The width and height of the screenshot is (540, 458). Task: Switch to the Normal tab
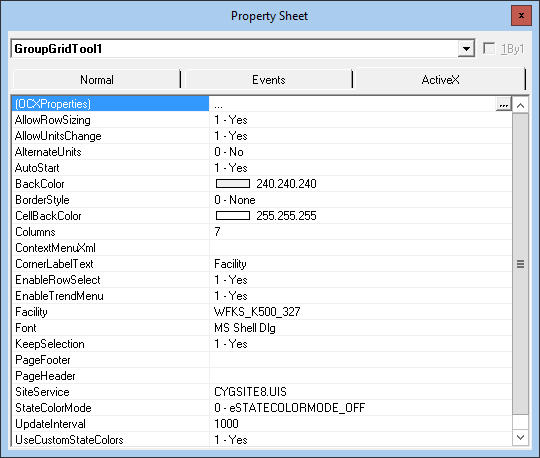tap(96, 80)
